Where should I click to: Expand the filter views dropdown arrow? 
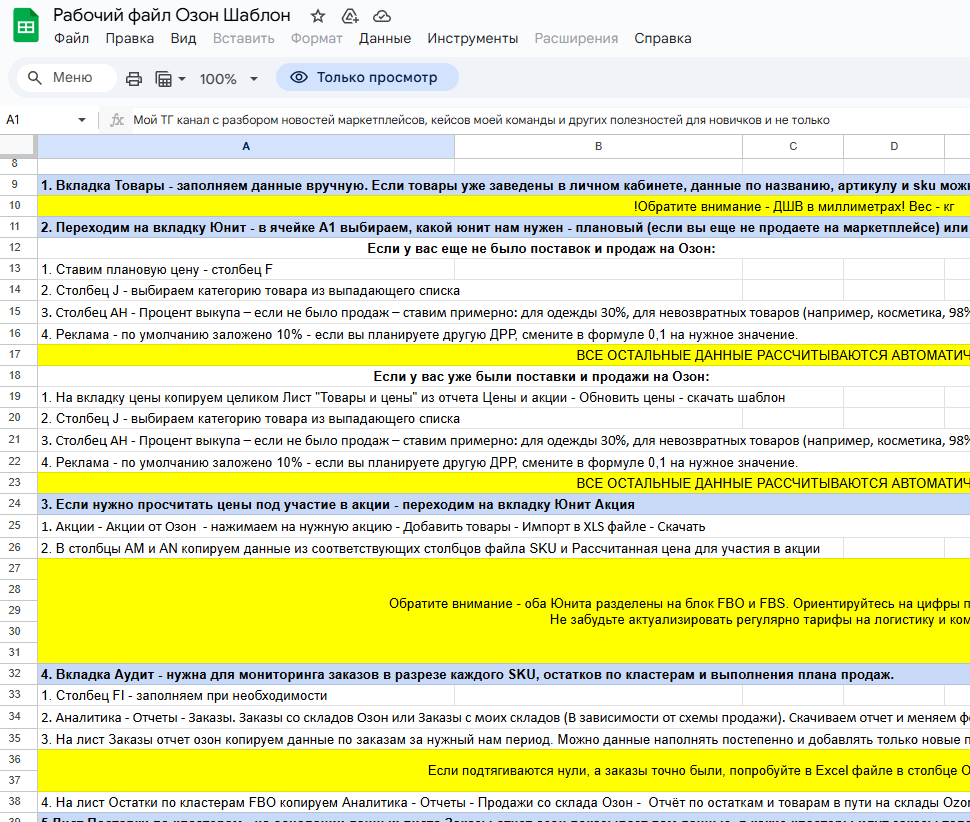182,79
